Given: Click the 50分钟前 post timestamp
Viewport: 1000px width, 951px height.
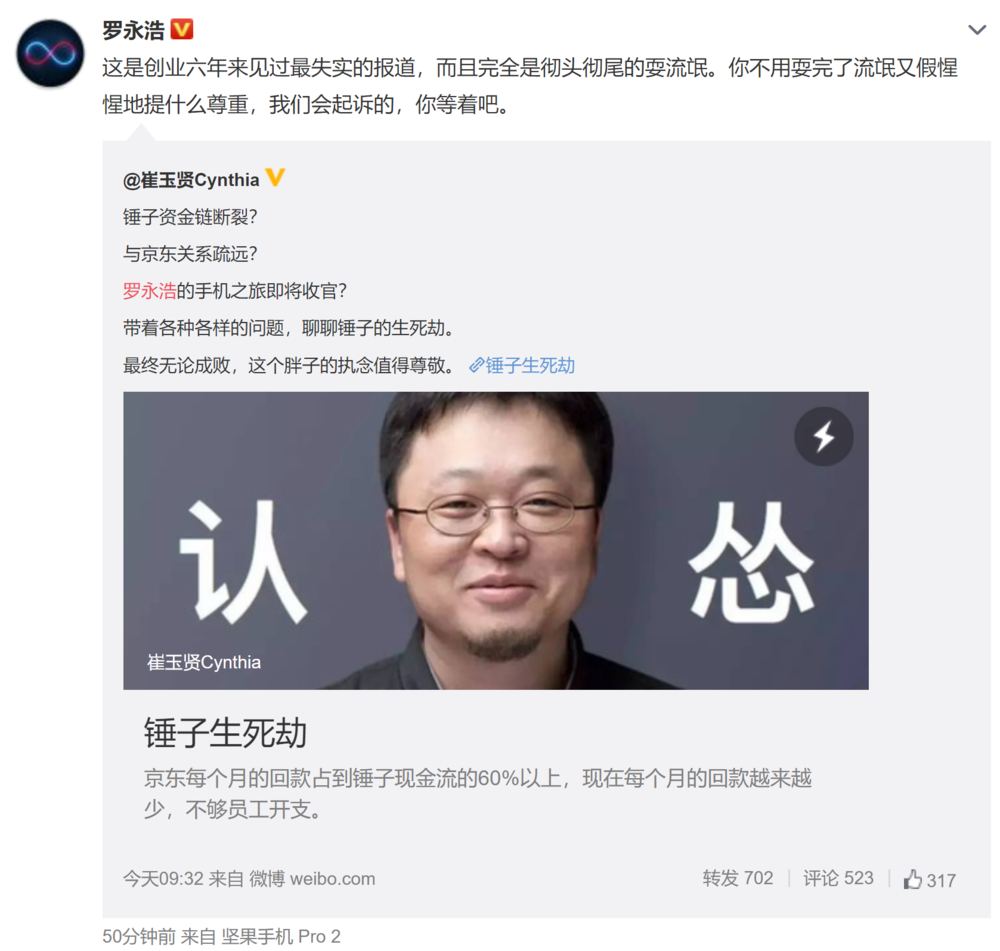Looking at the screenshot, I should pyautogui.click(x=138, y=936).
